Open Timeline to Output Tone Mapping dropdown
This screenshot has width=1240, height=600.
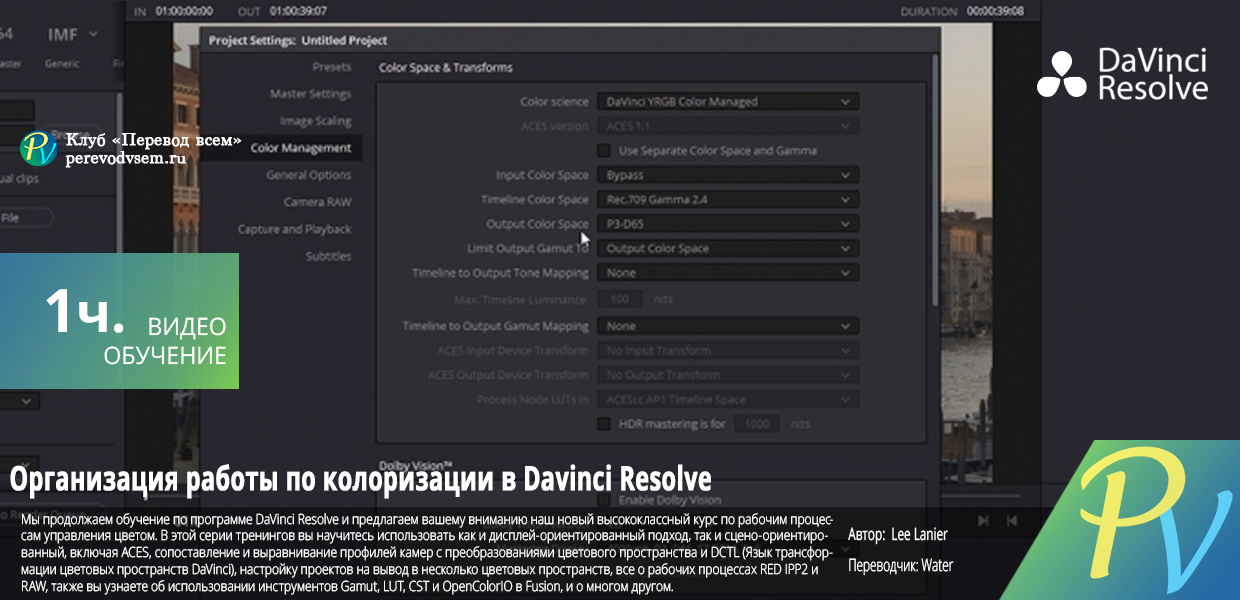pyautogui.click(x=728, y=272)
